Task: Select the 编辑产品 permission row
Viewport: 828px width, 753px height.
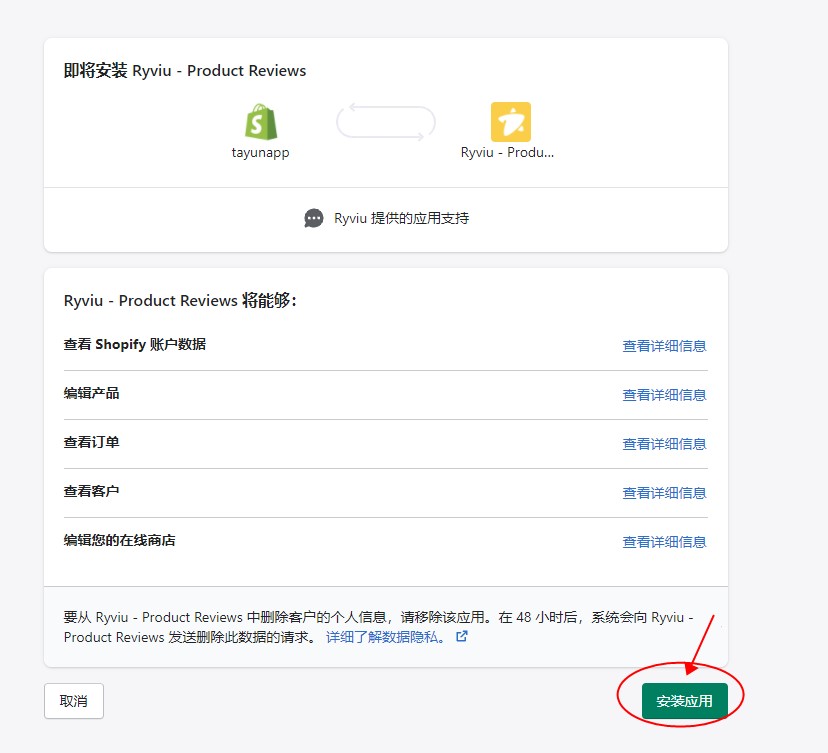Action: pyautogui.click(x=385, y=395)
